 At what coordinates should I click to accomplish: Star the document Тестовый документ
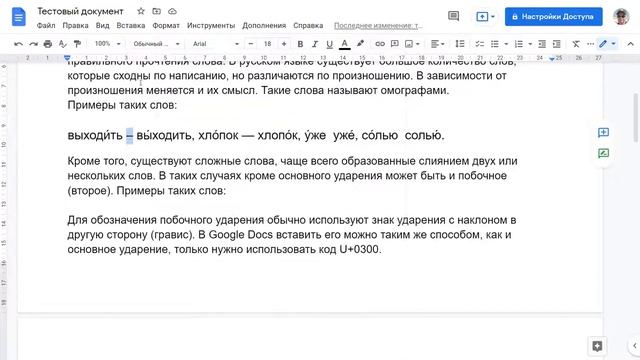pyautogui.click(x=141, y=11)
